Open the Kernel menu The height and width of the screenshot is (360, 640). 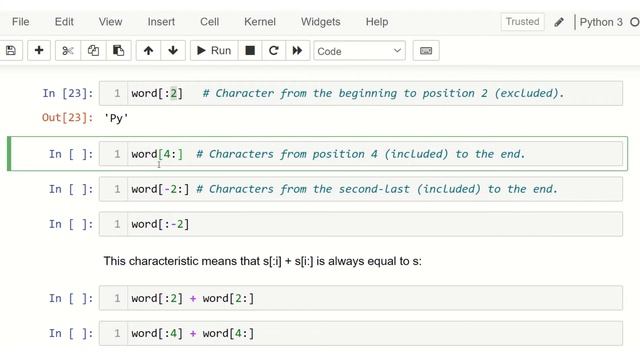click(x=260, y=22)
